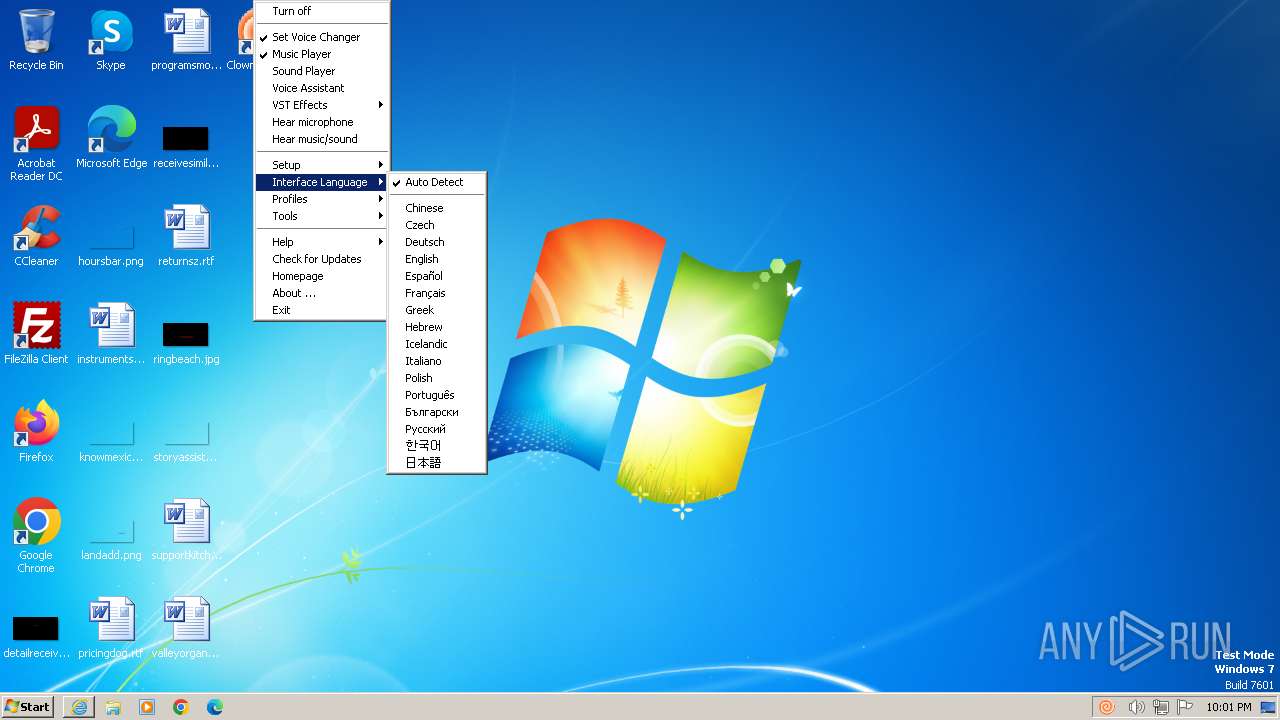Open Windows Explorer folder in taskbar

coord(113,707)
